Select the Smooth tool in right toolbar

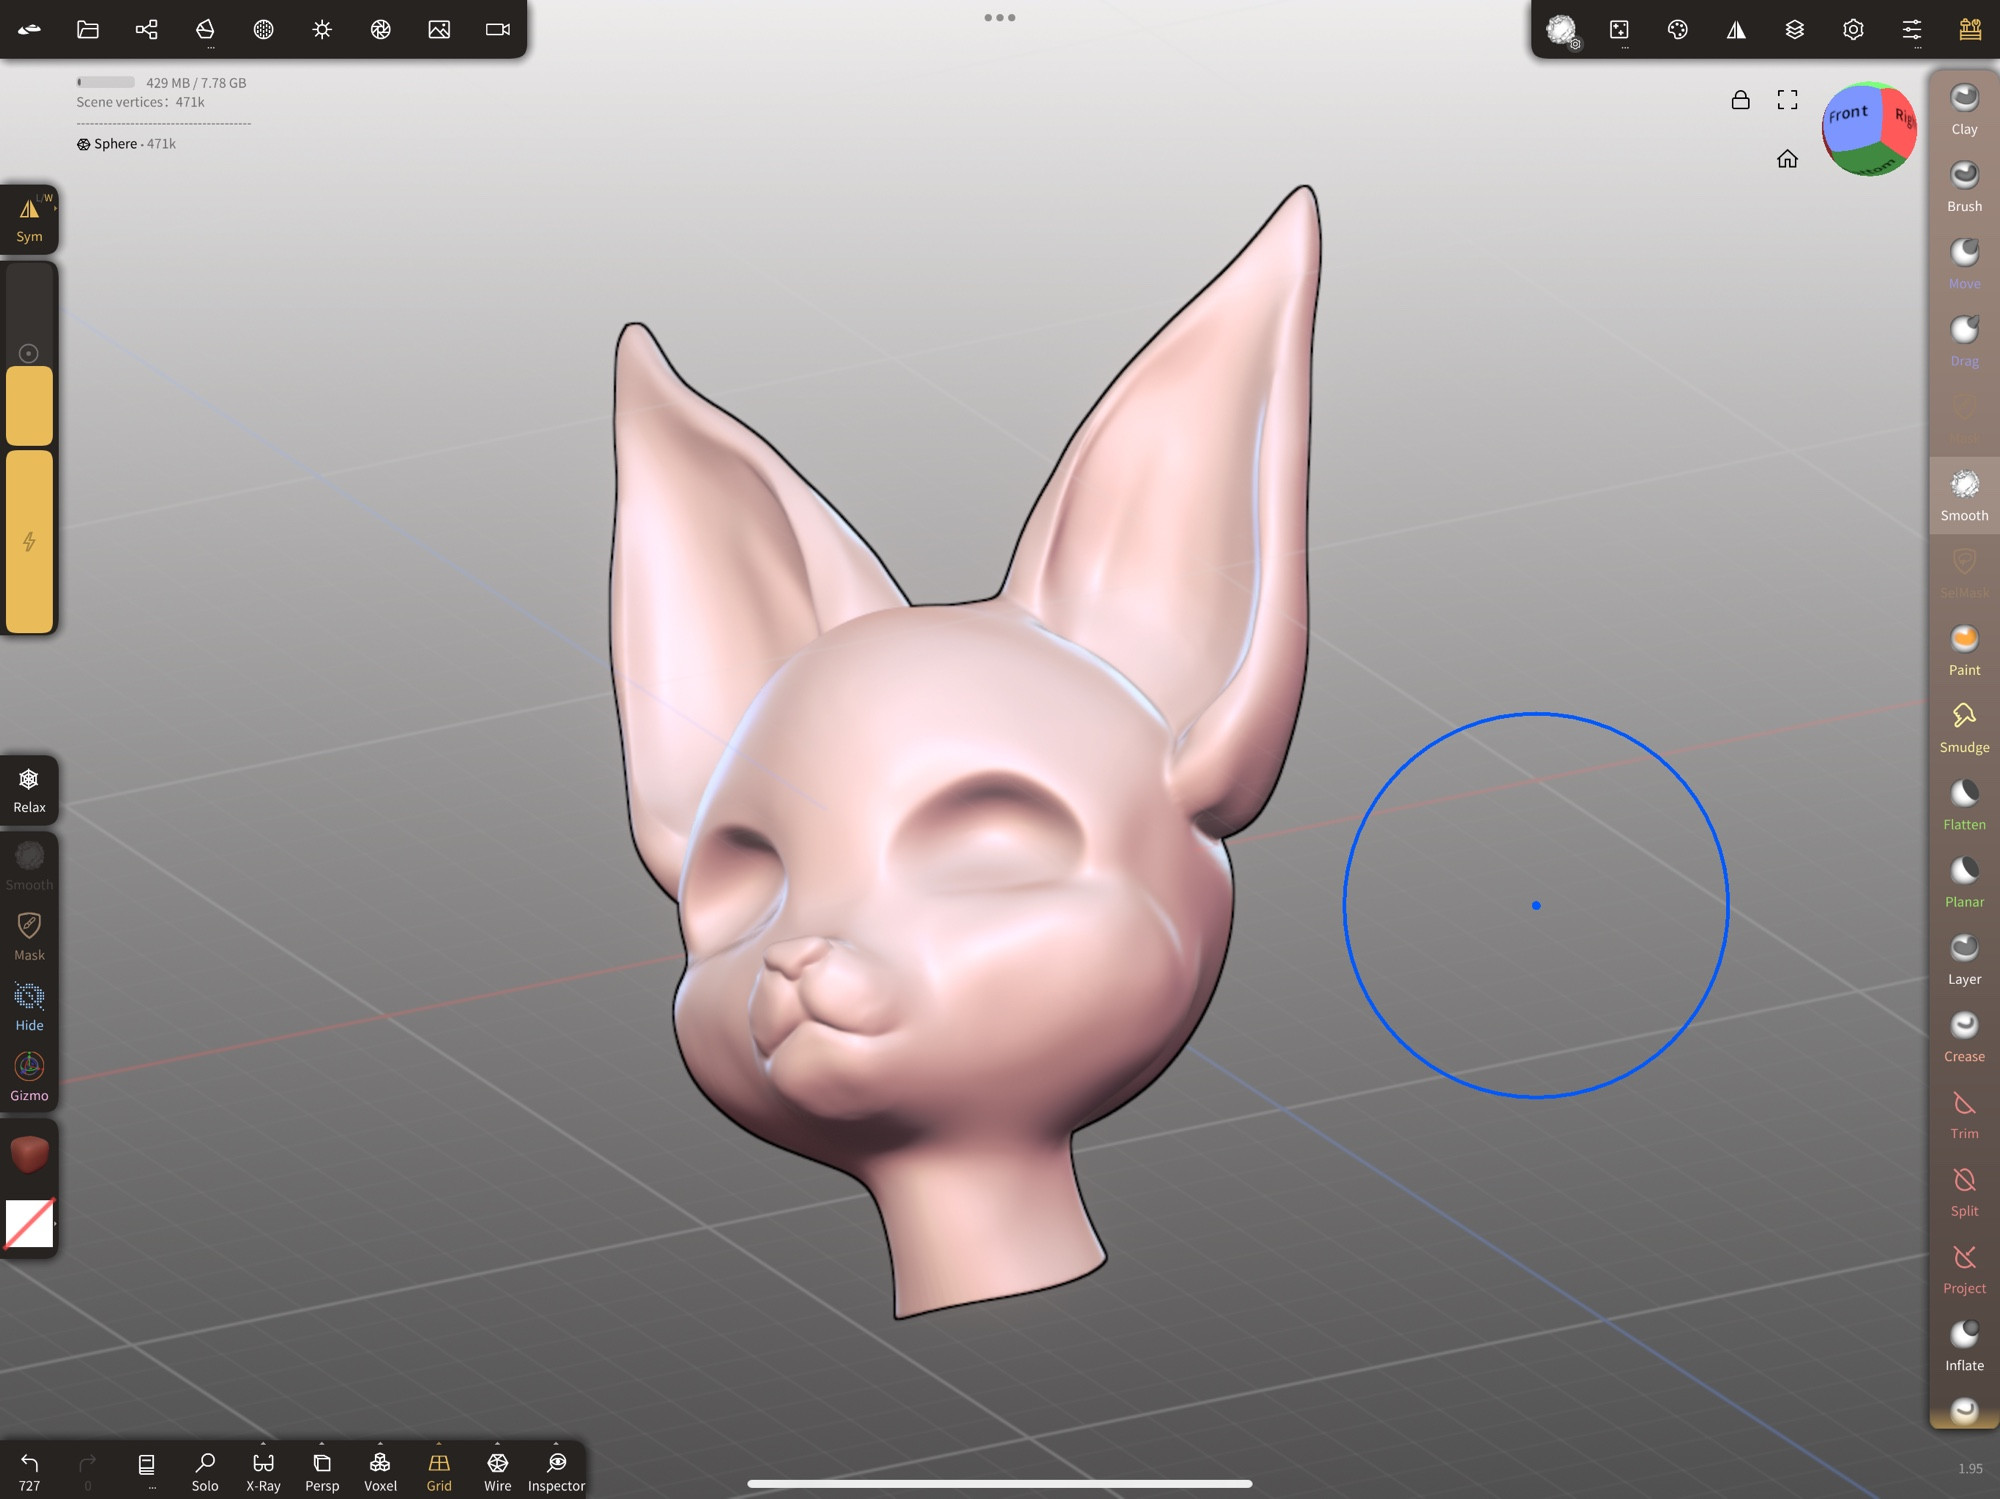(1964, 496)
